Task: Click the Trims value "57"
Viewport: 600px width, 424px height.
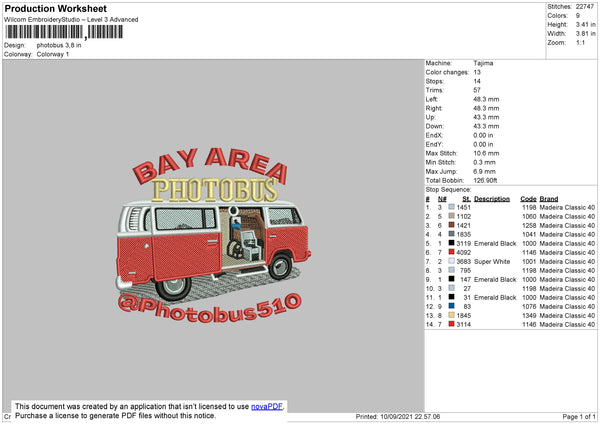Action: point(477,90)
